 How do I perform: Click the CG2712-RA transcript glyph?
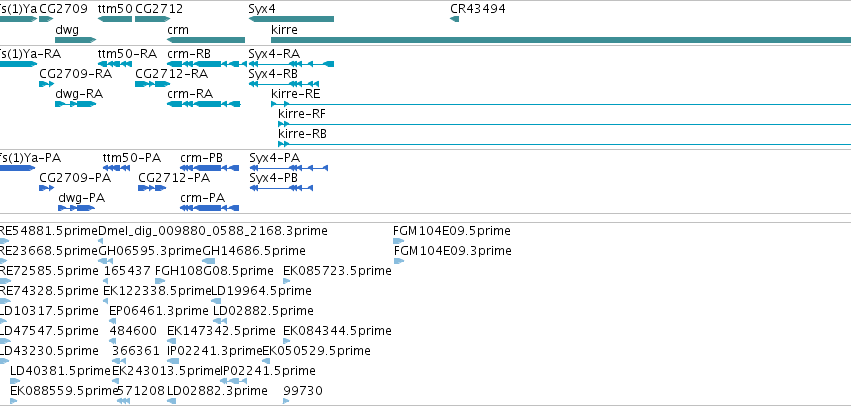click(x=153, y=84)
